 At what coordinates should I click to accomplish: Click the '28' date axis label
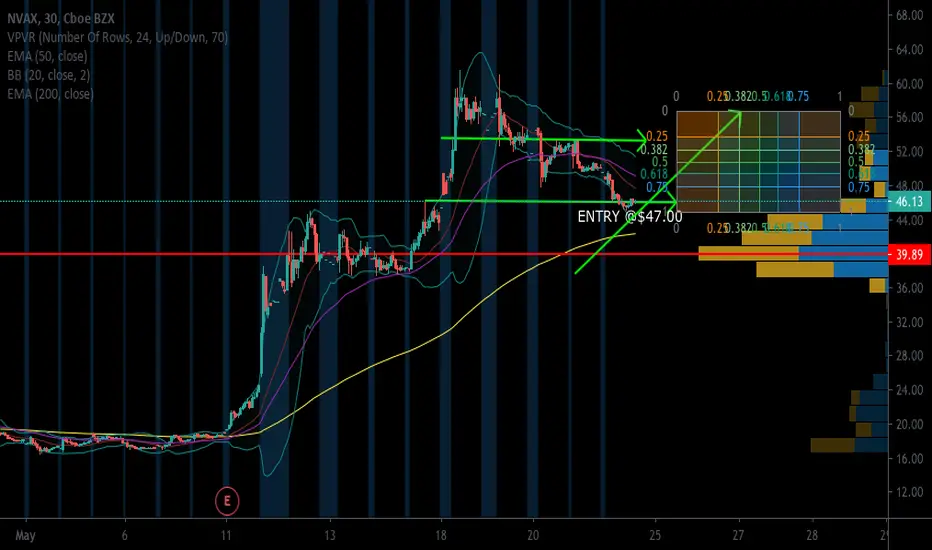click(811, 535)
